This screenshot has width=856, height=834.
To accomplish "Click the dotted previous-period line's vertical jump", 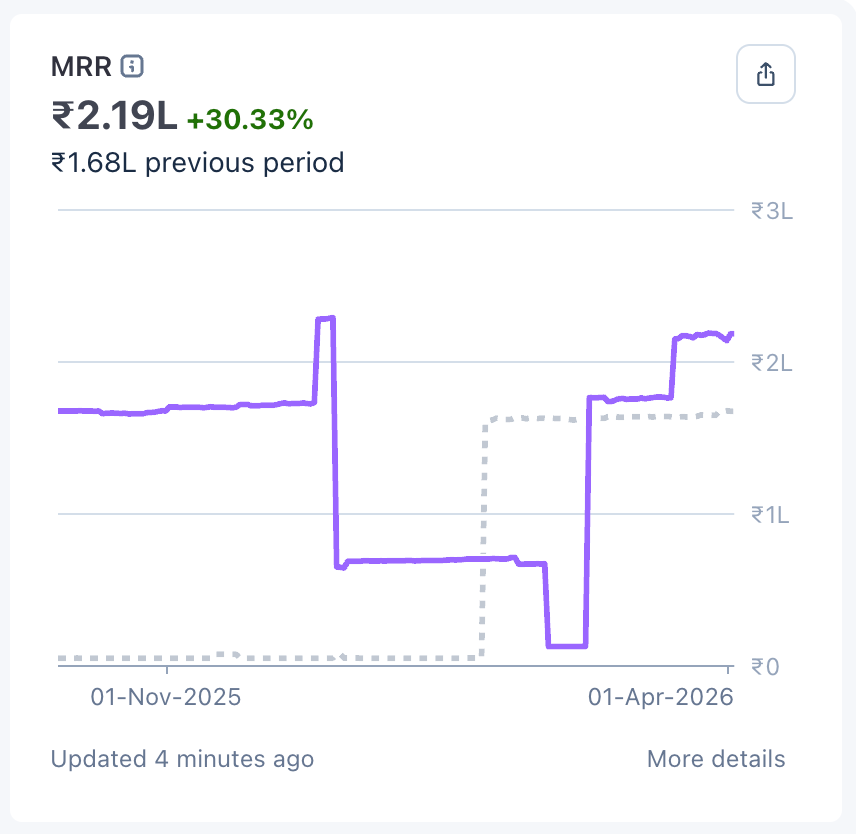I will (482, 540).
